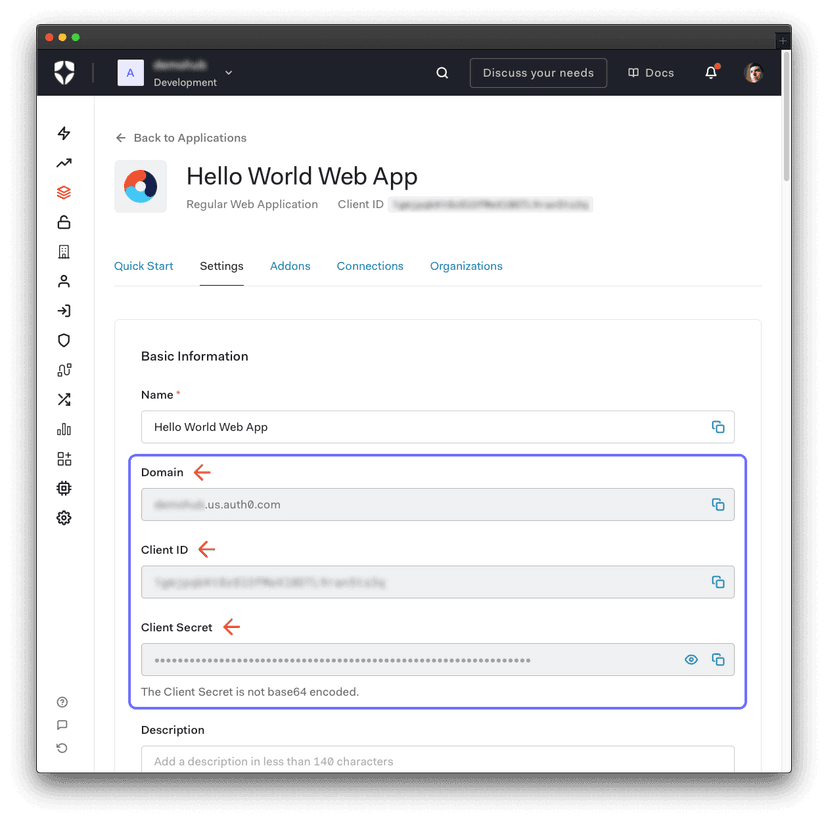Open the search magnifier in the top bar
828x821 pixels.
442,72
